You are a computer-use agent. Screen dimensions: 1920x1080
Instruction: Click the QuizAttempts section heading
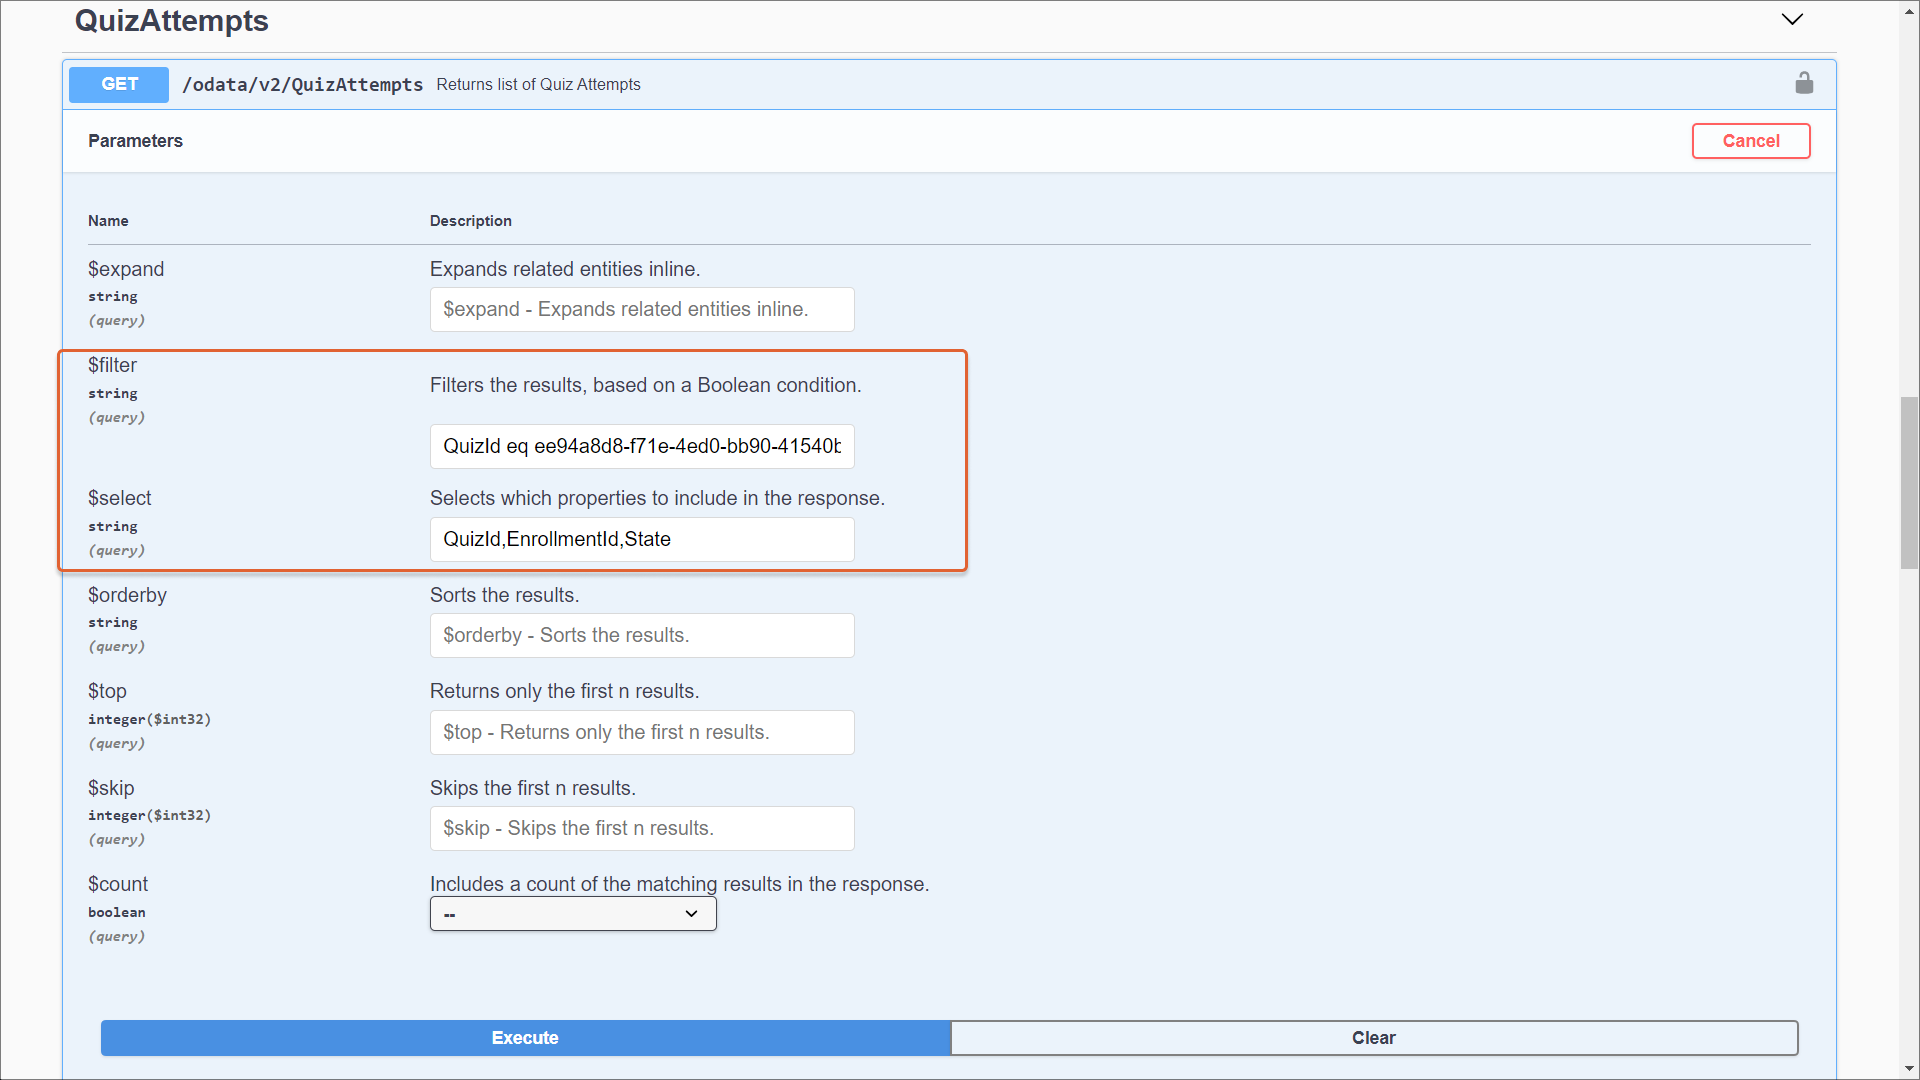point(171,21)
